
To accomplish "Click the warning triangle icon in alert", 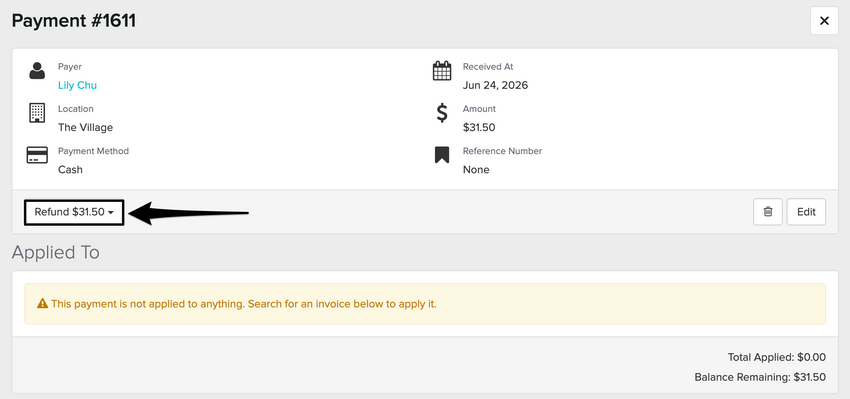I will point(42,304).
